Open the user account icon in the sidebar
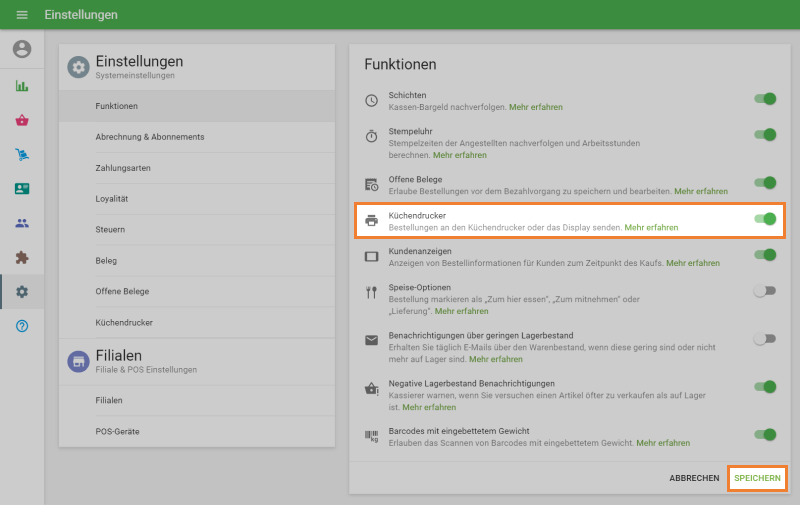Image resolution: width=800 pixels, height=505 pixels. click(x=22, y=49)
